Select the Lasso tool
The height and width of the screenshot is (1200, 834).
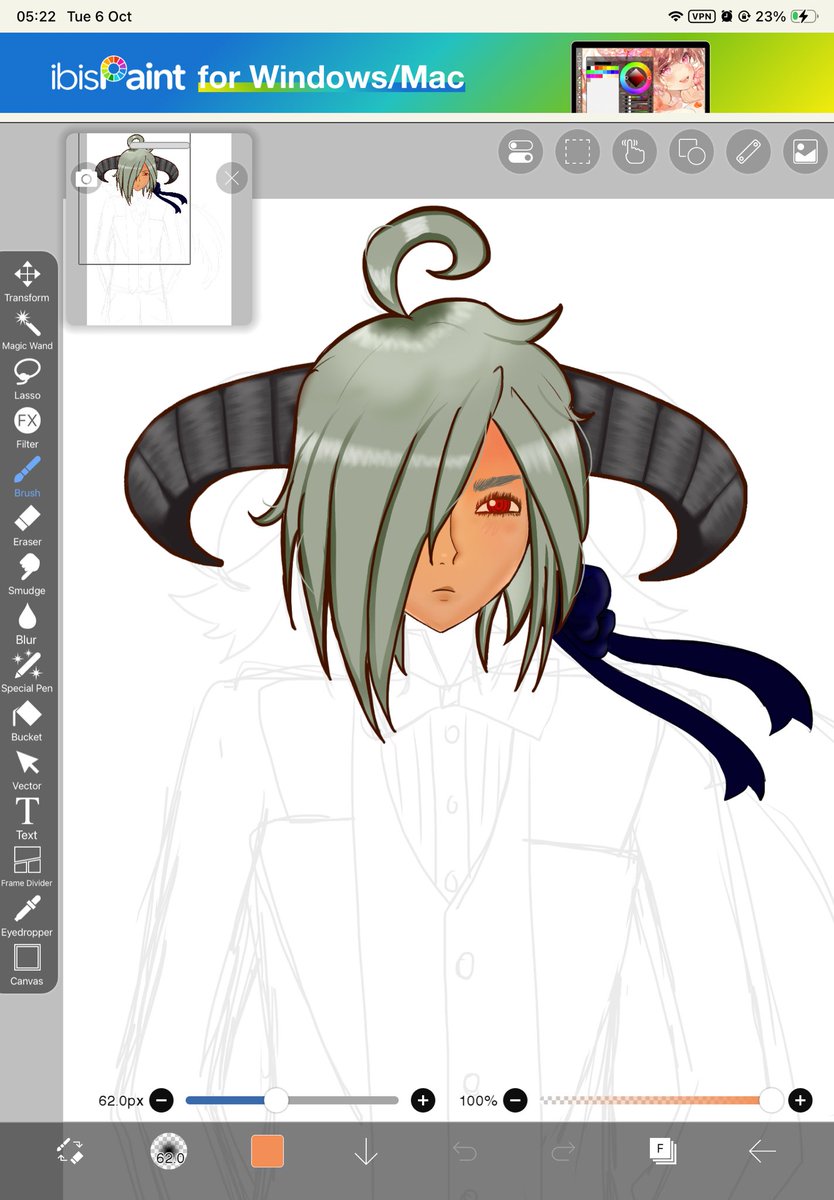(x=27, y=379)
